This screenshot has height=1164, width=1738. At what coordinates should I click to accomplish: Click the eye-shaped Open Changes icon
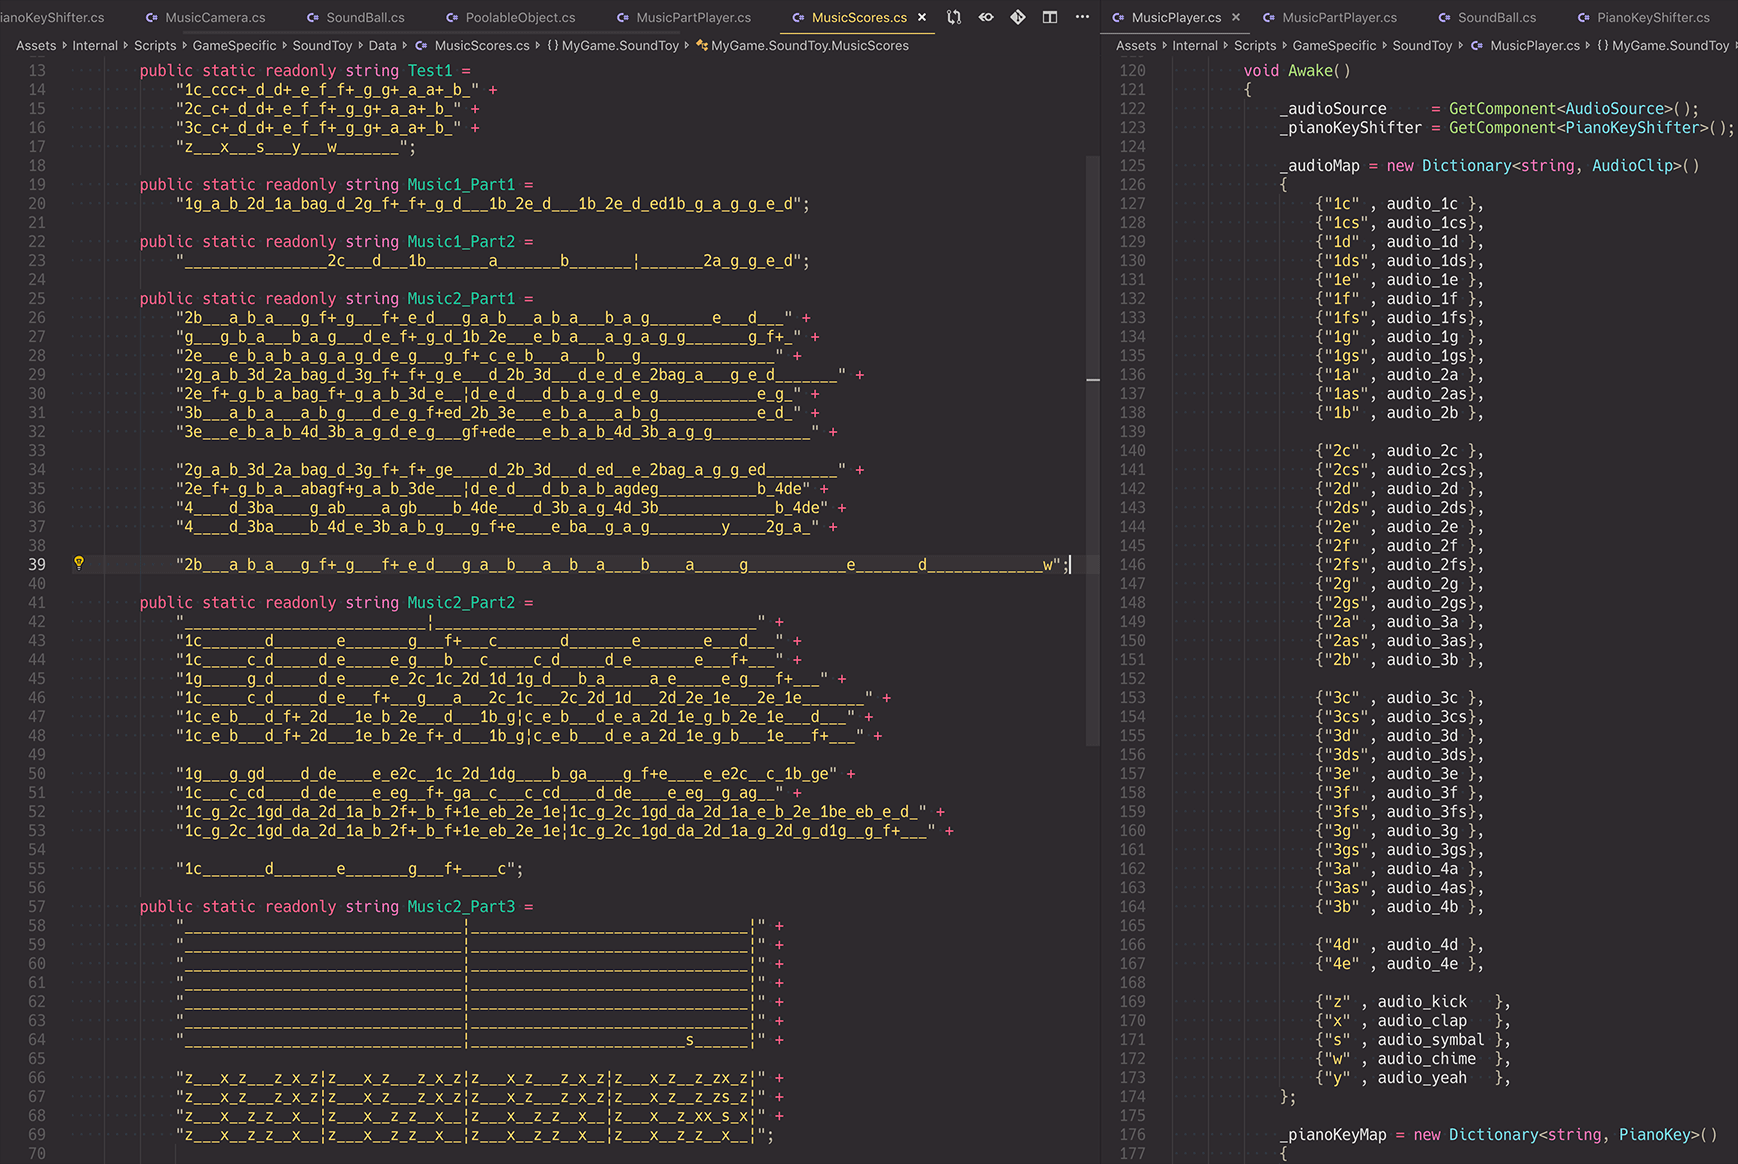(x=986, y=17)
